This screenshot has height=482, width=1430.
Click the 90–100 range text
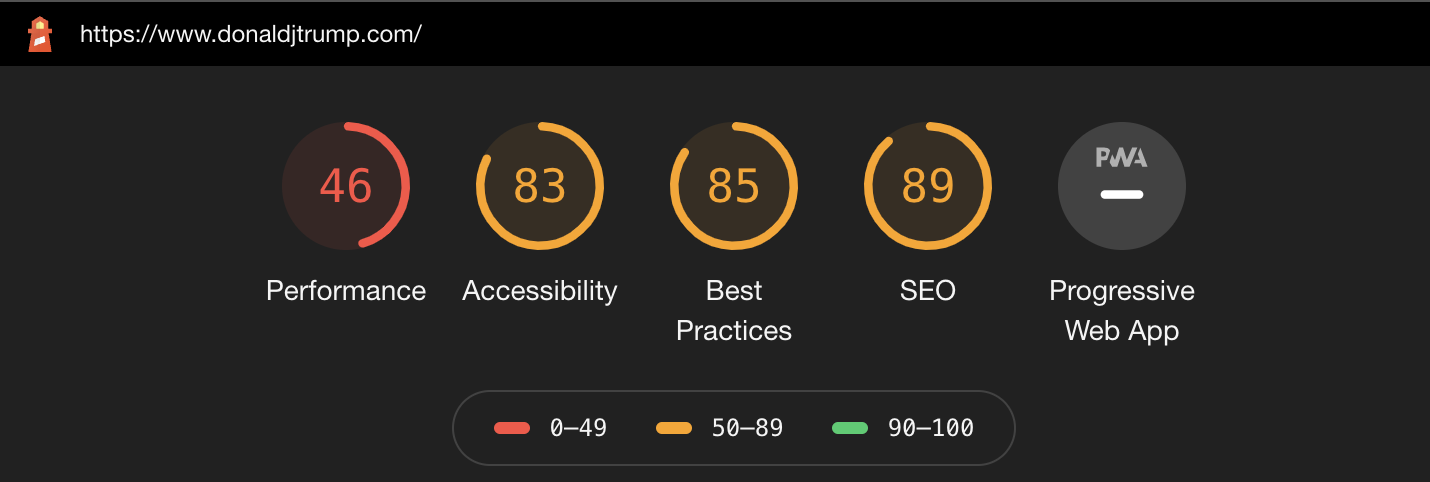coord(931,428)
